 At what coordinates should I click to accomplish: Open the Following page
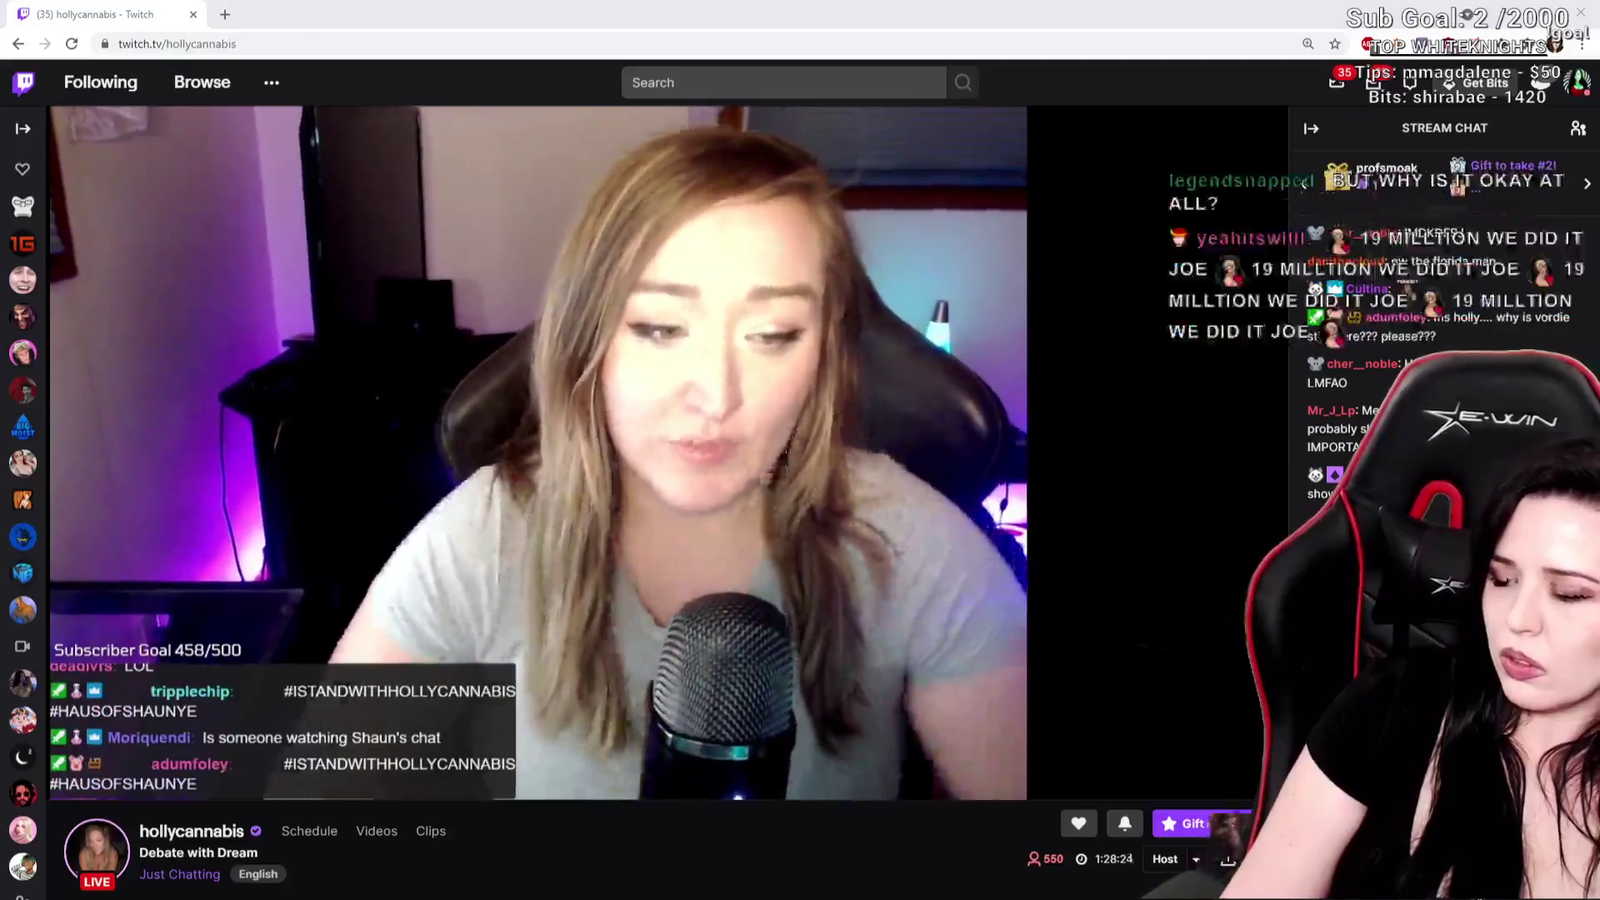101,82
